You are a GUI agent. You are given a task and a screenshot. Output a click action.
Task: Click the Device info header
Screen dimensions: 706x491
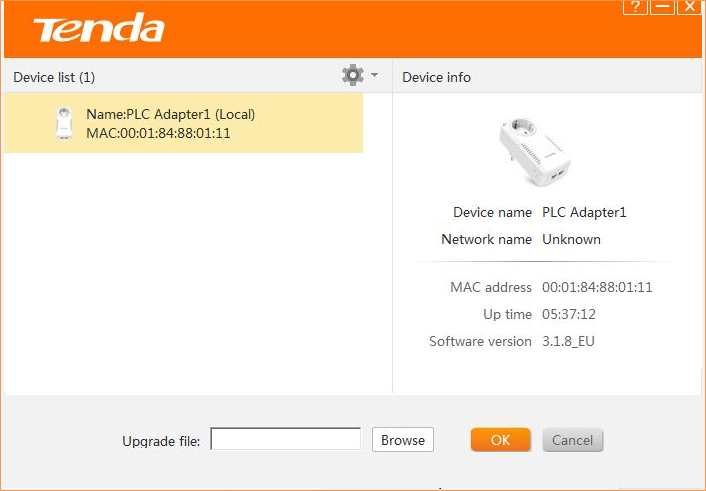pyautogui.click(x=436, y=77)
